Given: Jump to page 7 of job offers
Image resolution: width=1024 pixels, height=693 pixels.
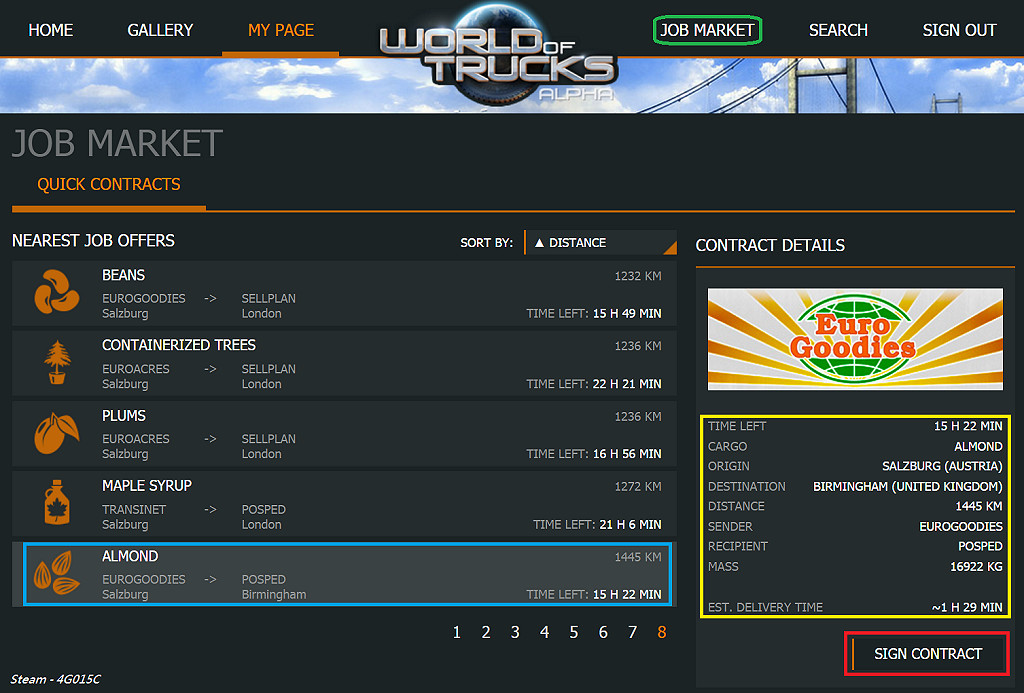Looking at the screenshot, I should (x=632, y=632).
